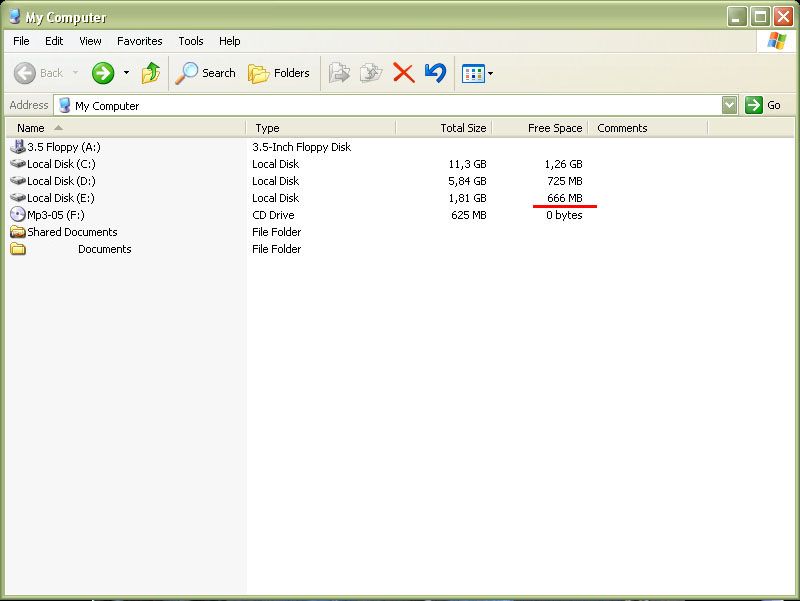Select Local Disk (C:)
This screenshot has height=601, width=800.
tap(61, 164)
